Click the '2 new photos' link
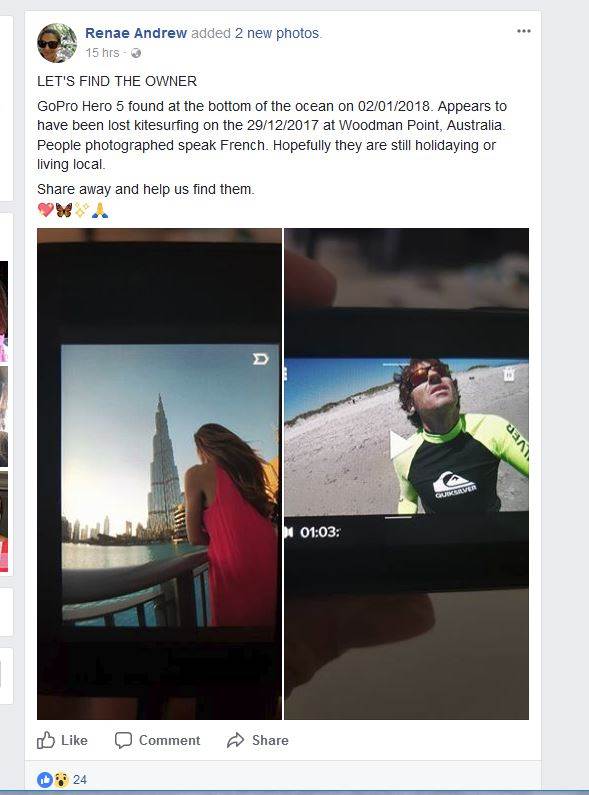Screen dimensions: 589x795 tap(278, 33)
